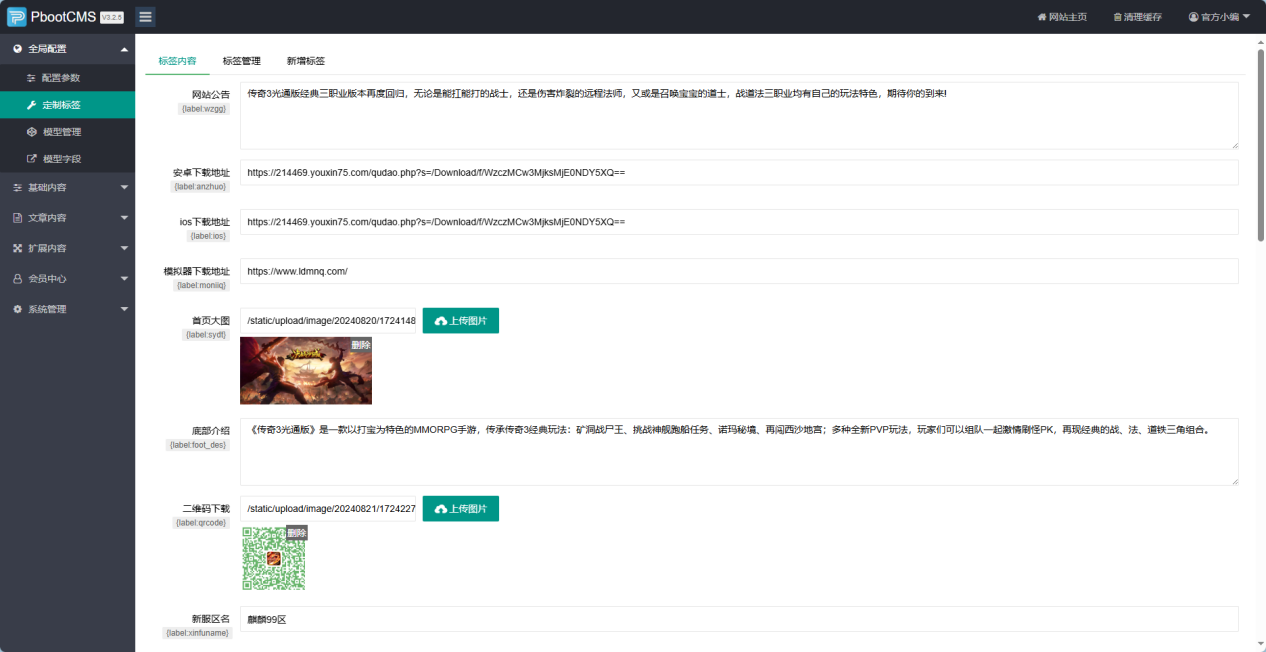Screen dimensions: 1266x652
Task: Click the lock icon beside 会员中心
Action: coord(18,279)
